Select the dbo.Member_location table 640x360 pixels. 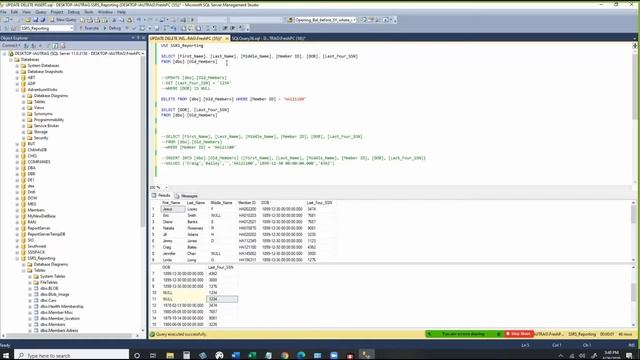pos(60,318)
